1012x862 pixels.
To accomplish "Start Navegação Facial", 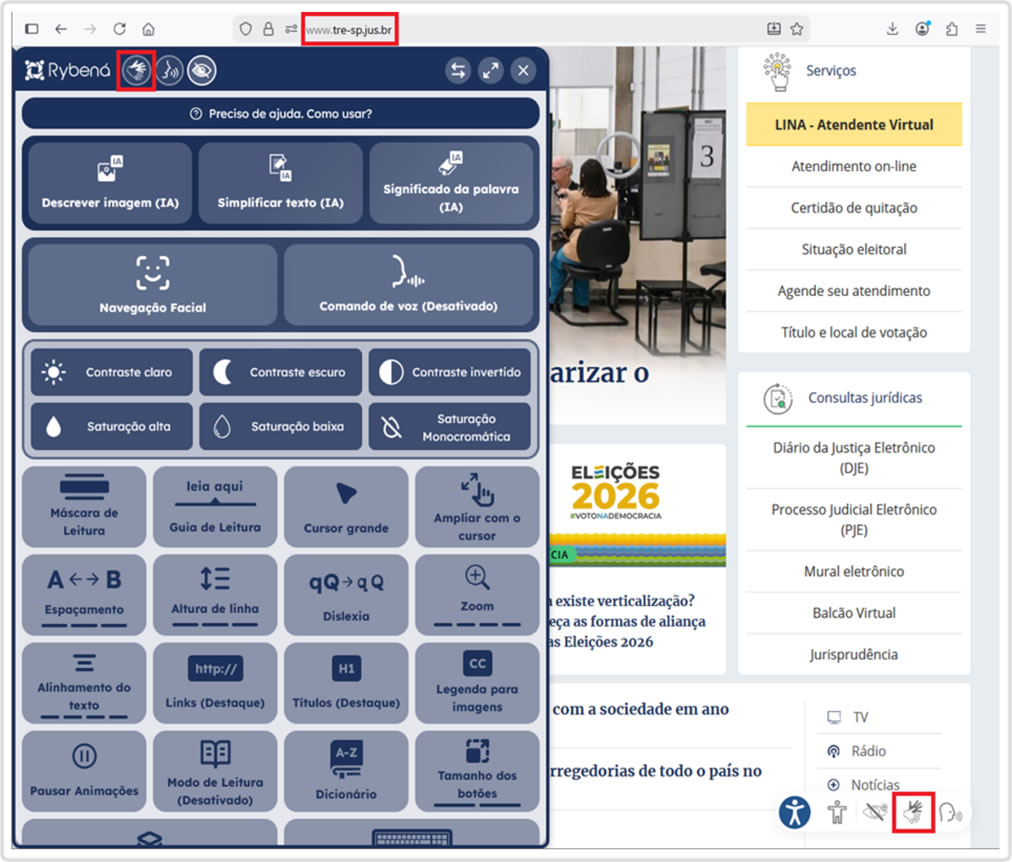I will click(x=152, y=286).
